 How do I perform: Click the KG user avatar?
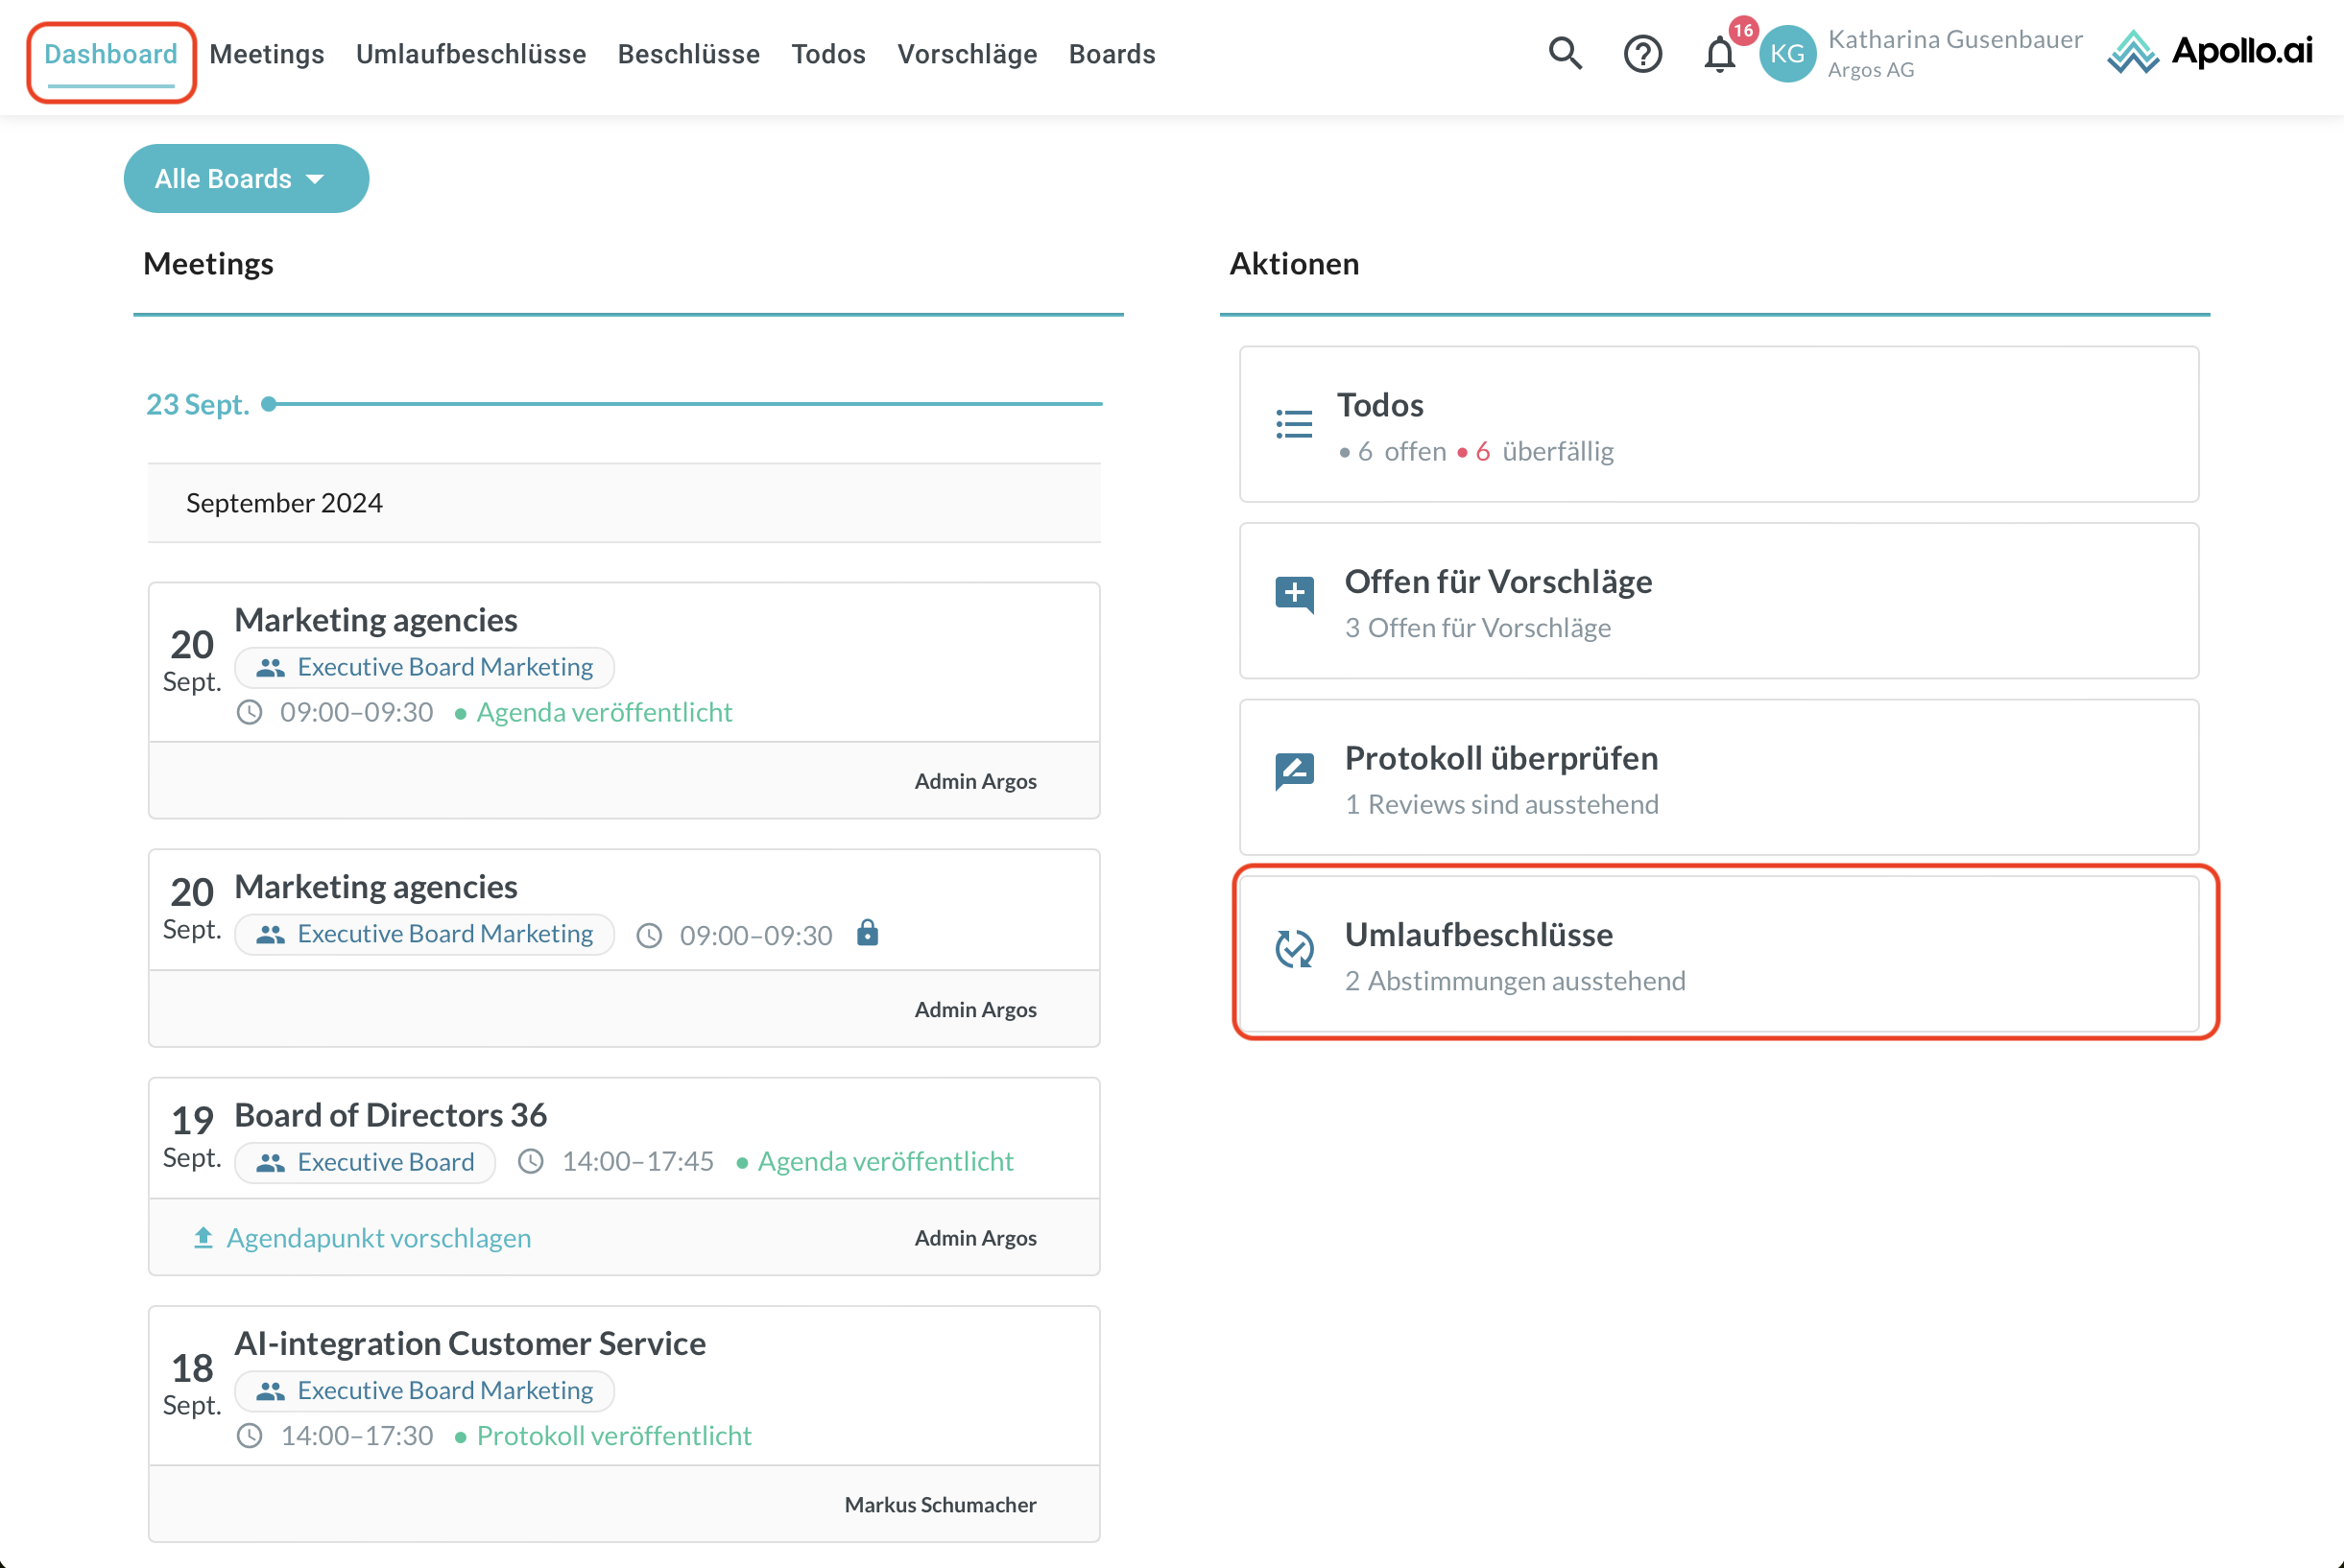pyautogui.click(x=1787, y=54)
